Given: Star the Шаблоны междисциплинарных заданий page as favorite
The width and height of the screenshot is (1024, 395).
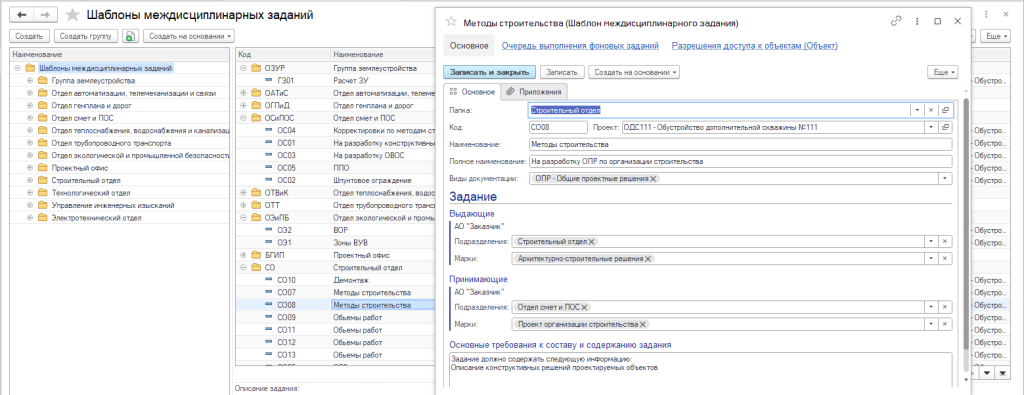Looking at the screenshot, I should coord(73,14).
